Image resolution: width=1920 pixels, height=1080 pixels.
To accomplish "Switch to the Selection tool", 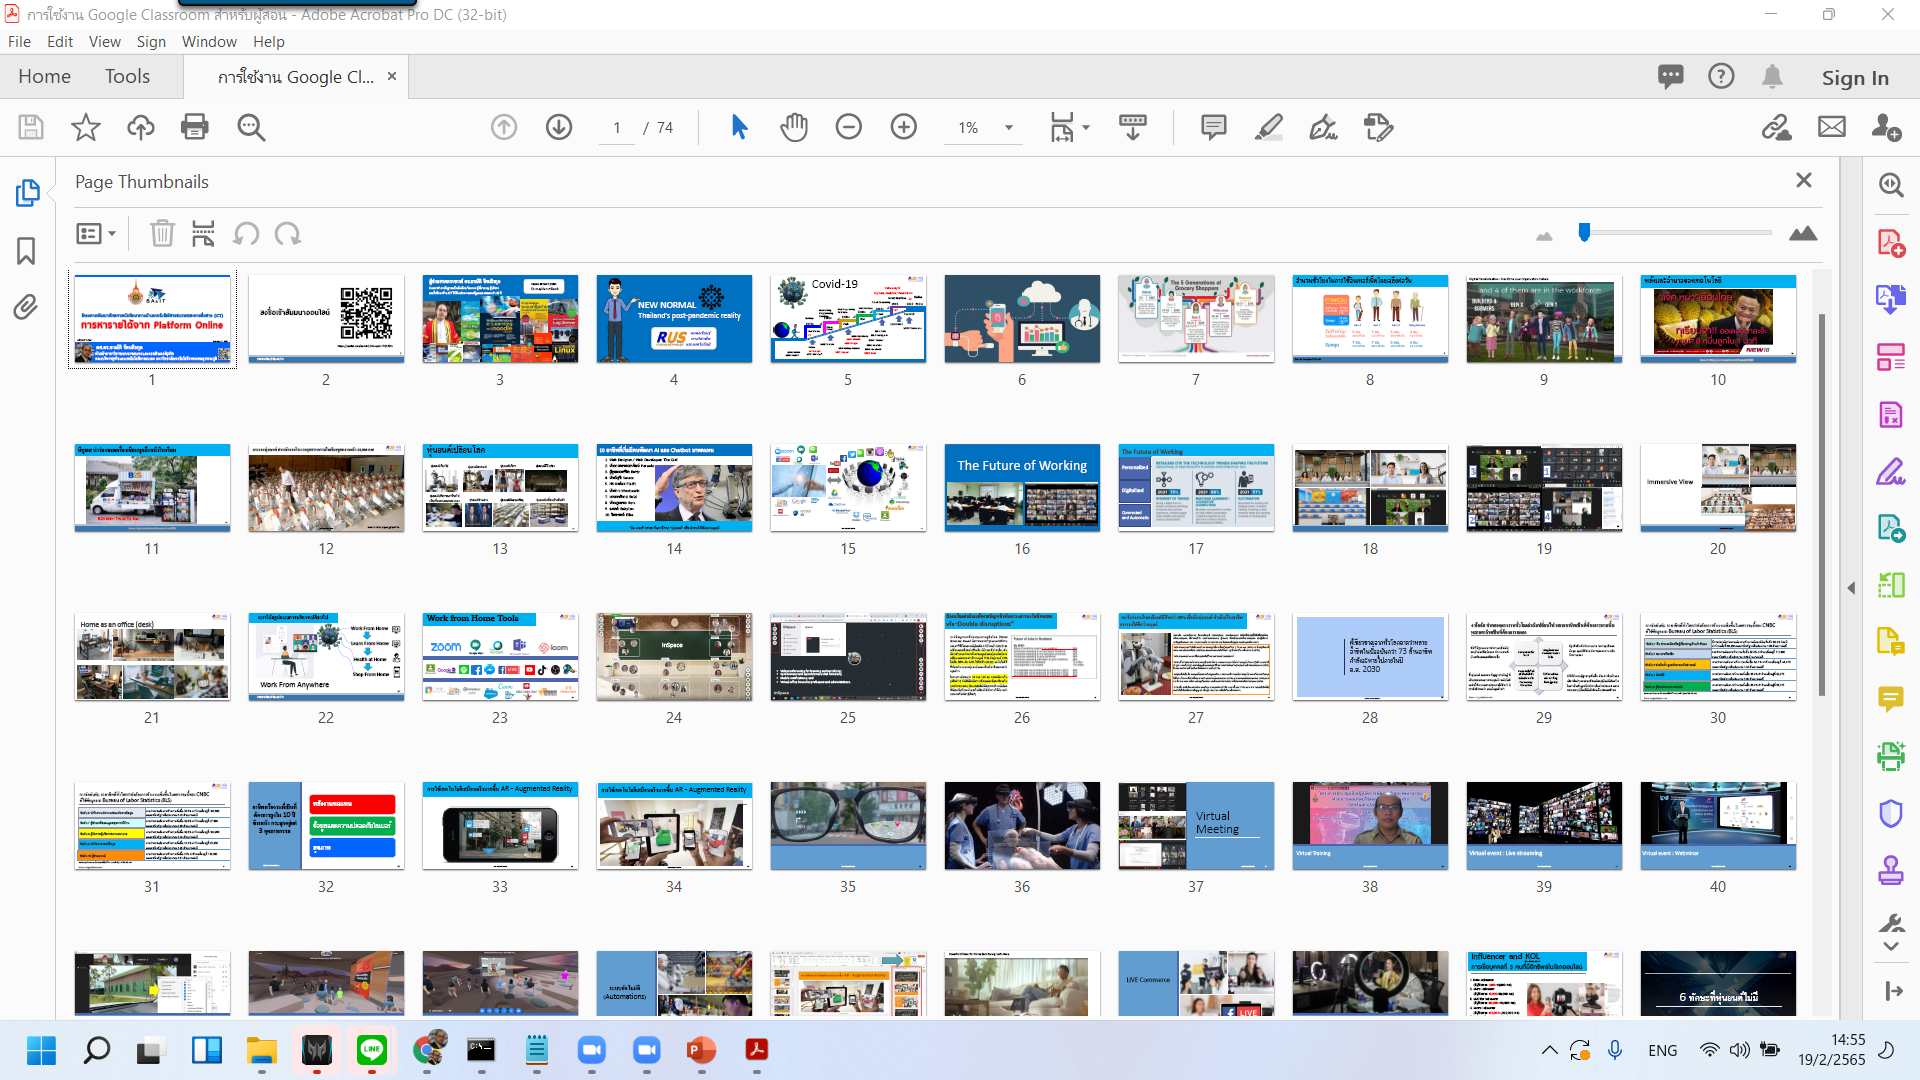I will (x=739, y=127).
